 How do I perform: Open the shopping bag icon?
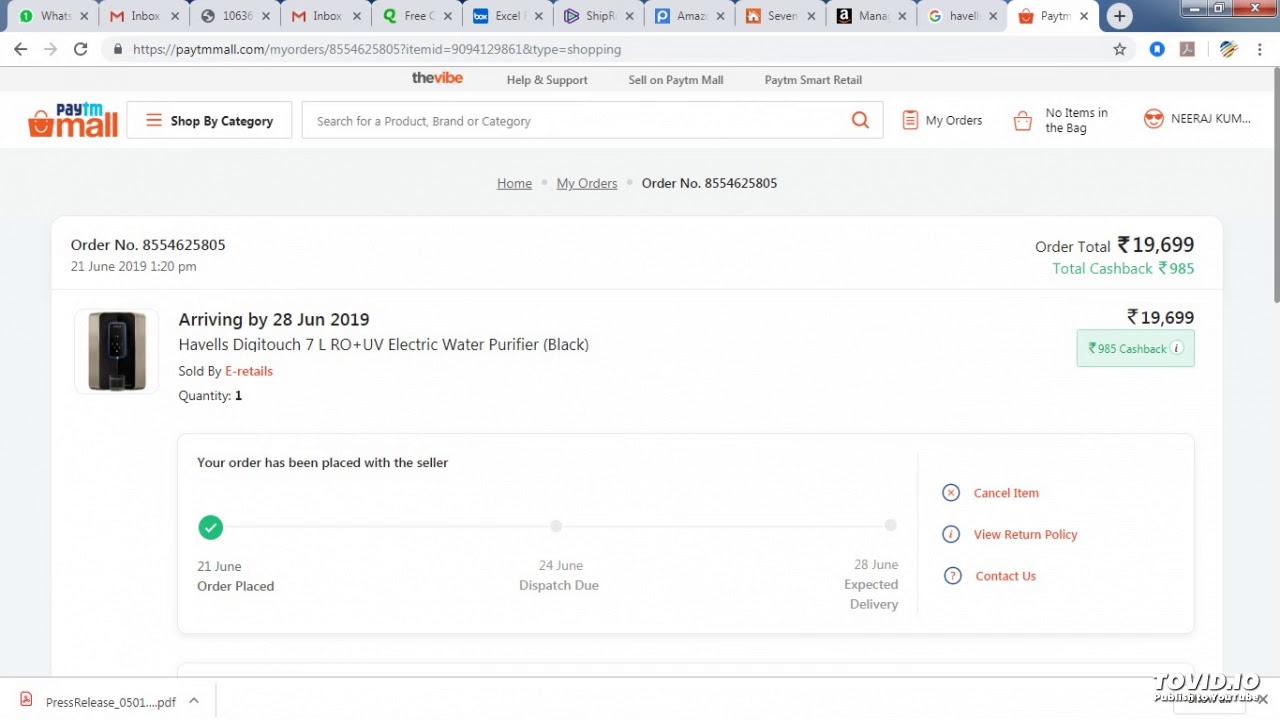(x=1022, y=121)
